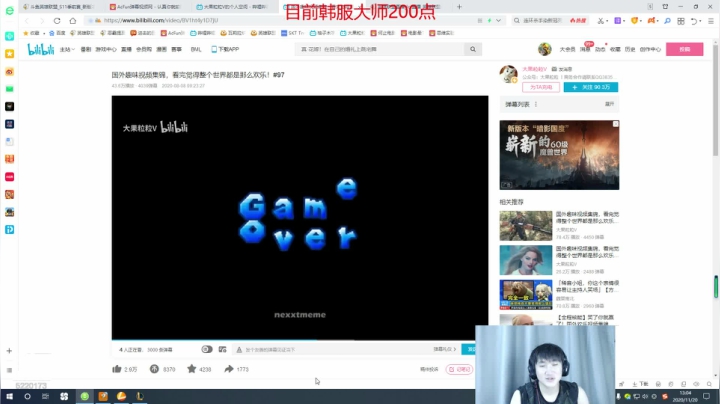720x404 pixels.
Task: Click the blue follow 90.3万 button
Action: [591, 87]
